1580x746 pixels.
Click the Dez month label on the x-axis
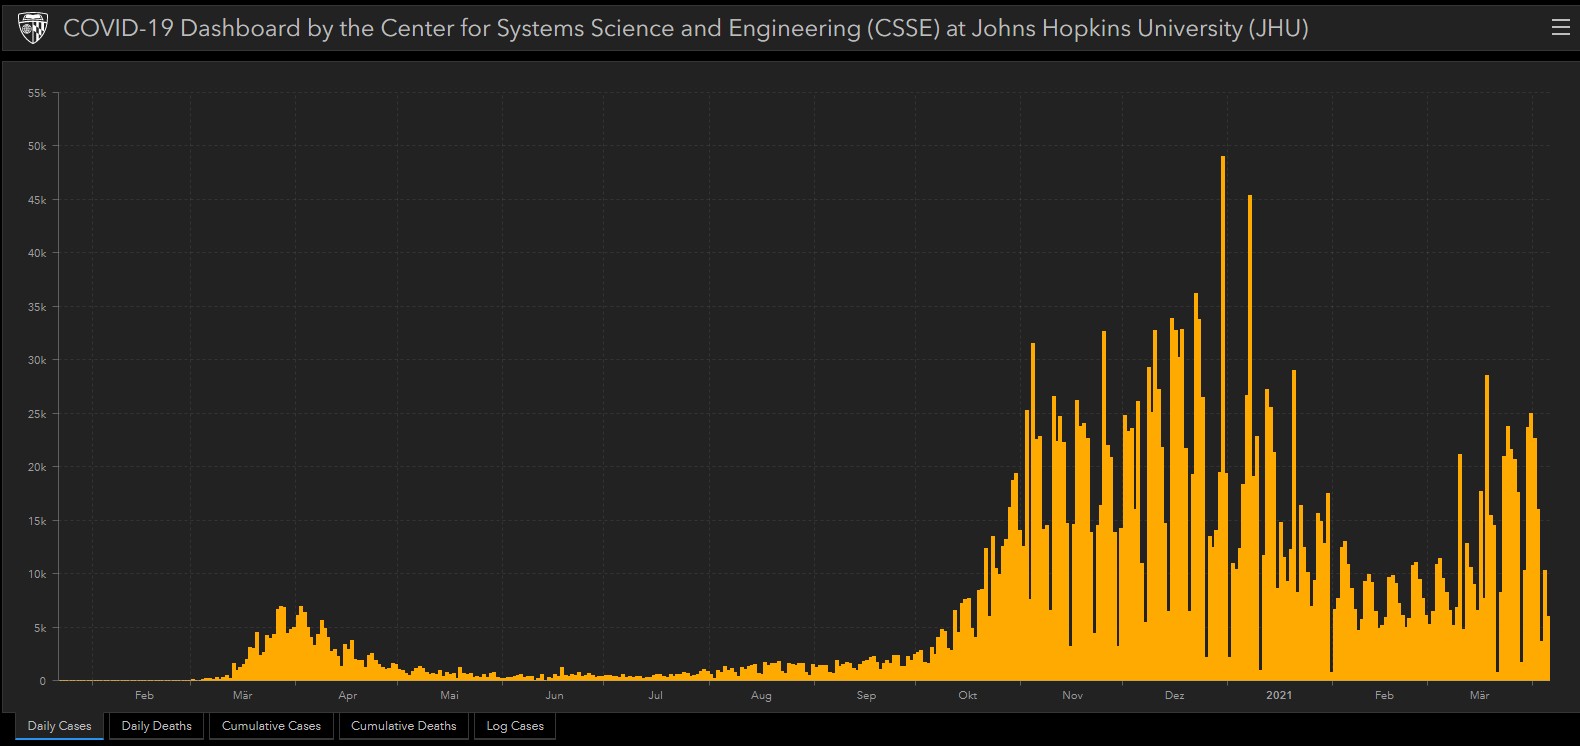(1174, 695)
